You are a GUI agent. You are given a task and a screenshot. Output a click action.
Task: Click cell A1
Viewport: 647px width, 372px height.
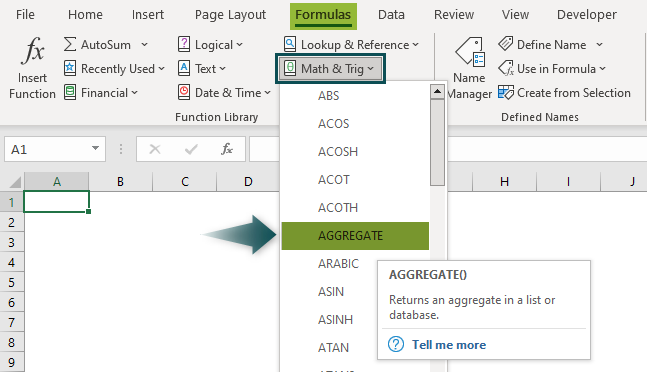tap(57, 202)
